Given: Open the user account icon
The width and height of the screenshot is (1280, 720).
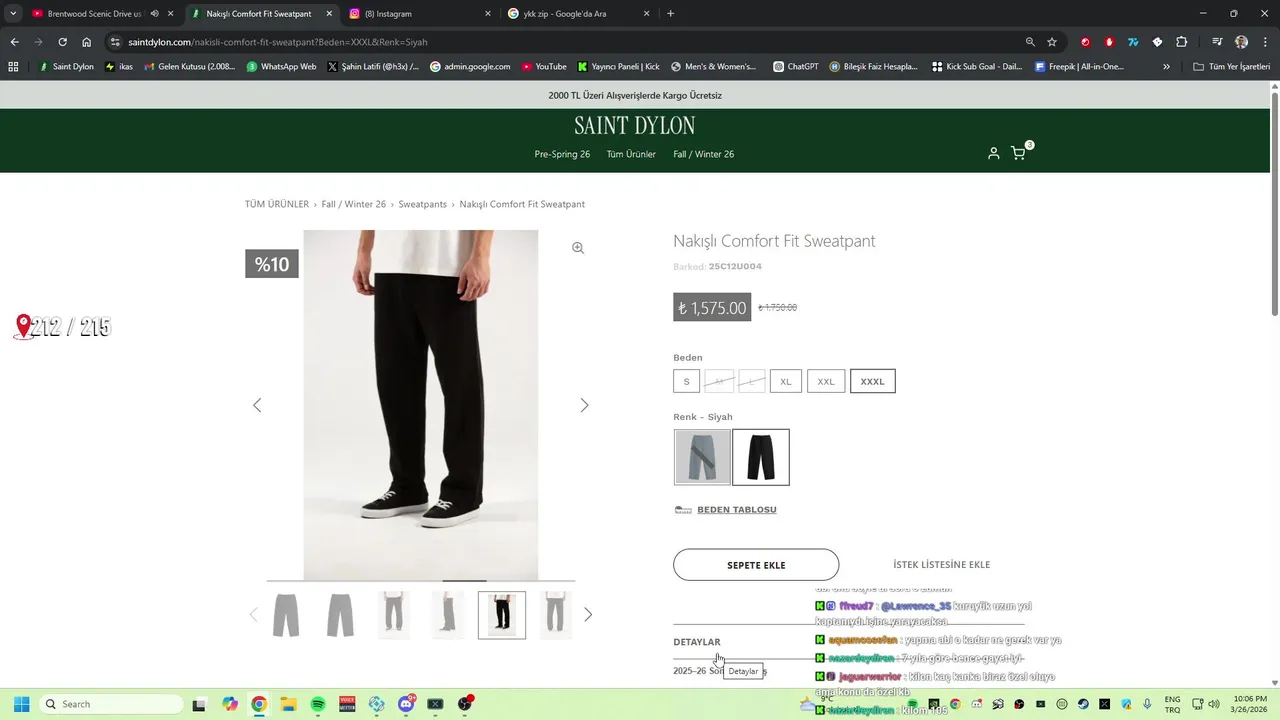Looking at the screenshot, I should pos(993,153).
